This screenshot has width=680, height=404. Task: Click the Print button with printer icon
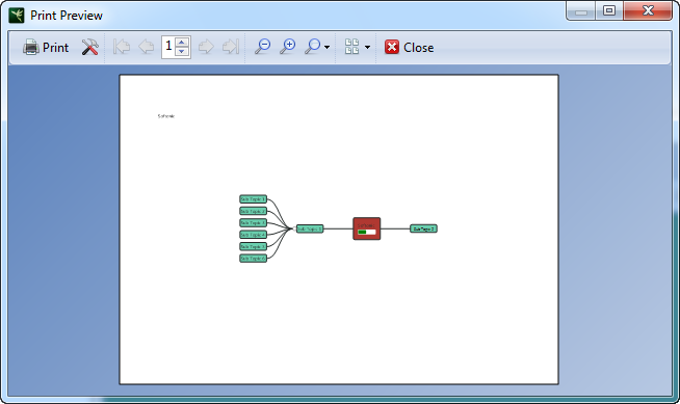tap(46, 47)
